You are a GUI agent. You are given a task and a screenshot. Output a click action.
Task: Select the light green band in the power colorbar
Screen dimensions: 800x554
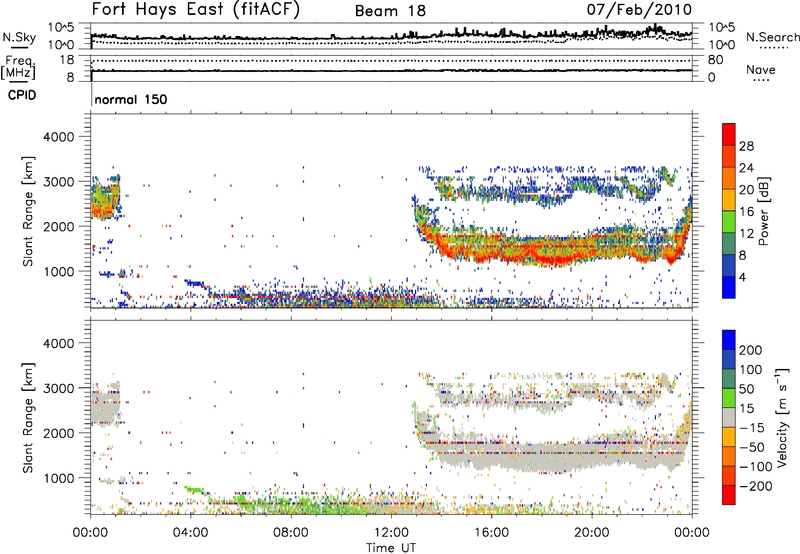pos(729,222)
